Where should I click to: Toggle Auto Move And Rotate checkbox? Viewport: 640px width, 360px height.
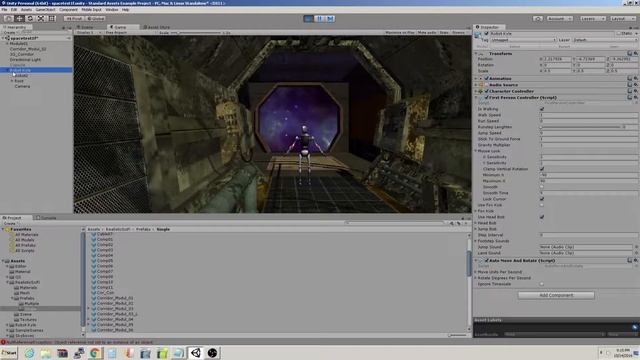[486, 260]
